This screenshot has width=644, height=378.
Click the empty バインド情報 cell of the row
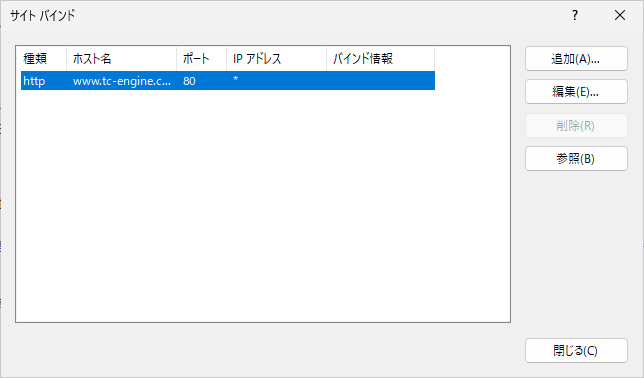click(380, 81)
